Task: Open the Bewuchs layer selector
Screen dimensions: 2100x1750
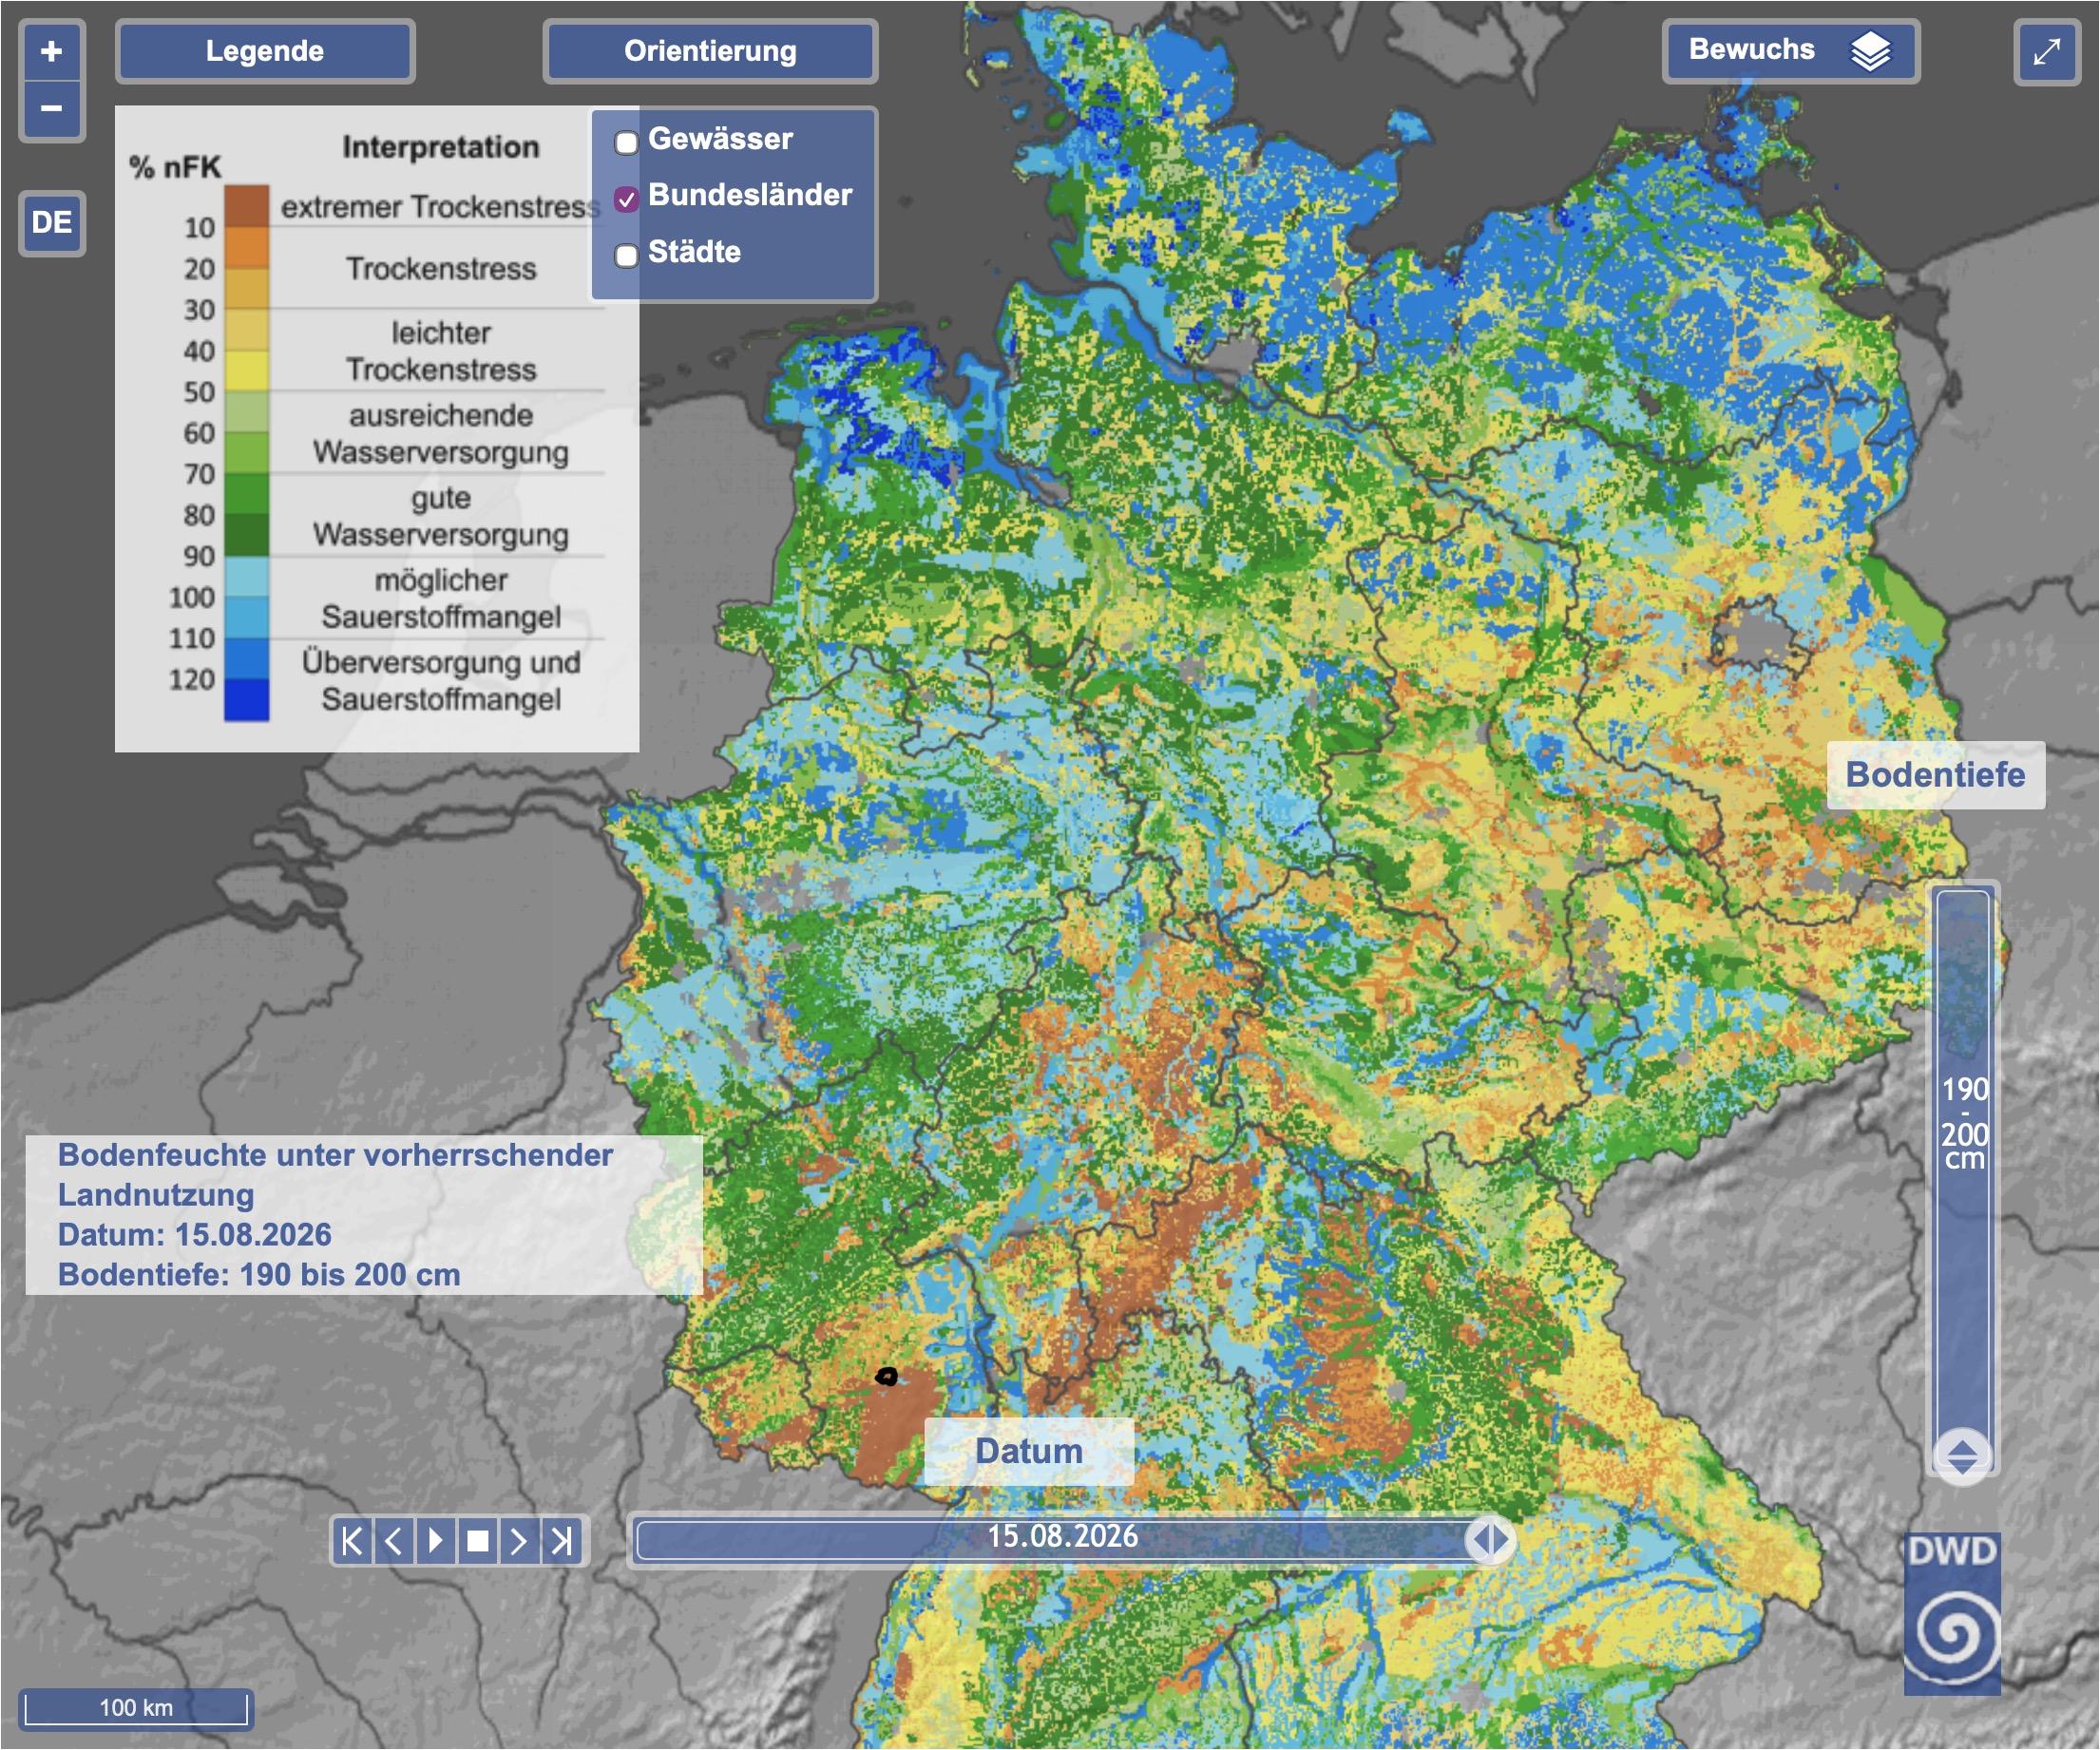Action: pos(1791,50)
